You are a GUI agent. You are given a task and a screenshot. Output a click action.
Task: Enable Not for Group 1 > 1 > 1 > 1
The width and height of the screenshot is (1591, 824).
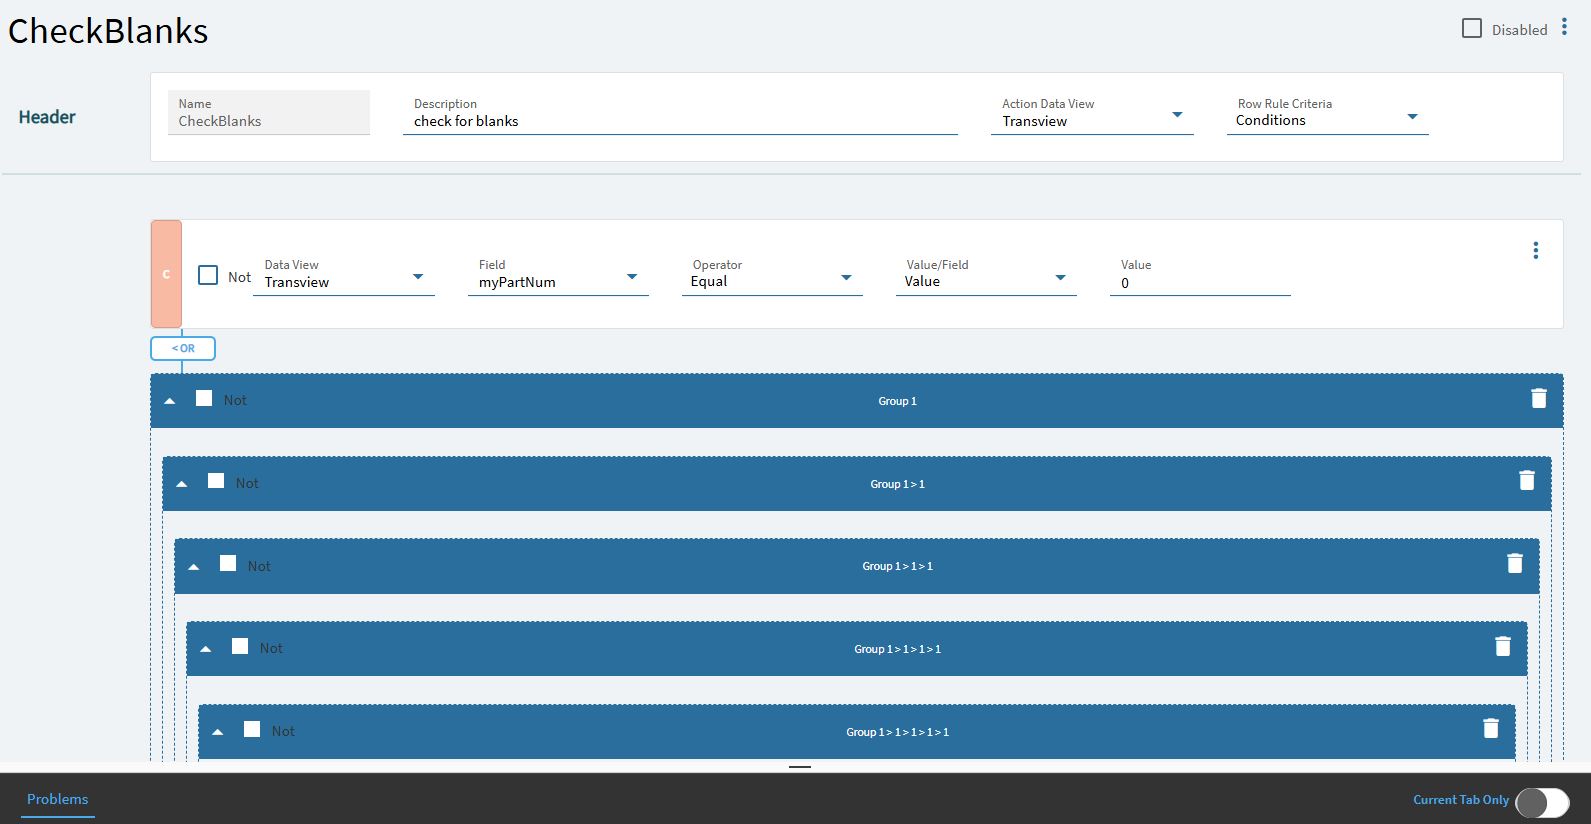(240, 646)
